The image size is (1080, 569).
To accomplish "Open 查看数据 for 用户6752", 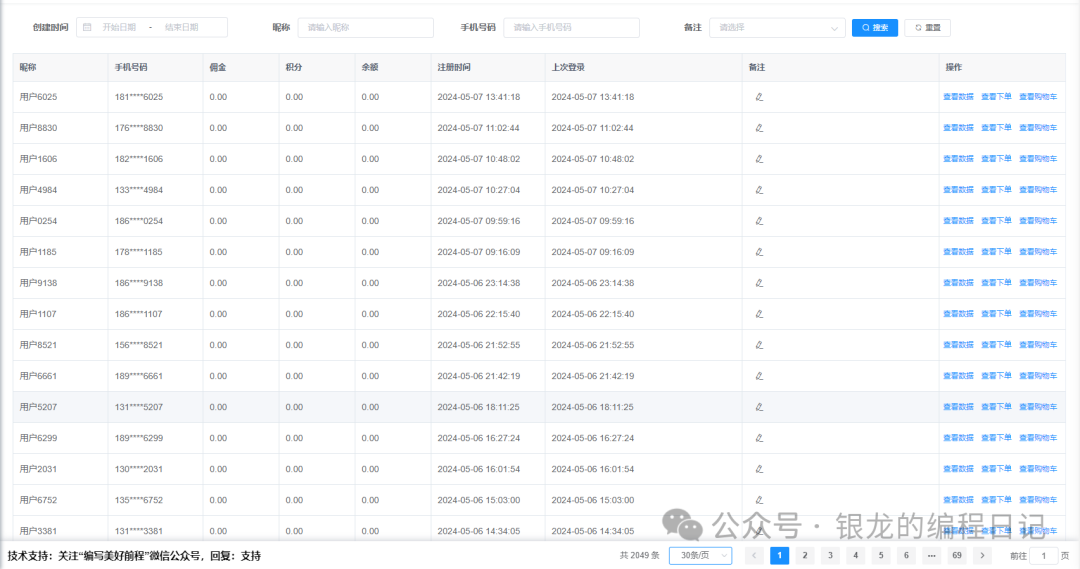I will [x=958, y=500].
